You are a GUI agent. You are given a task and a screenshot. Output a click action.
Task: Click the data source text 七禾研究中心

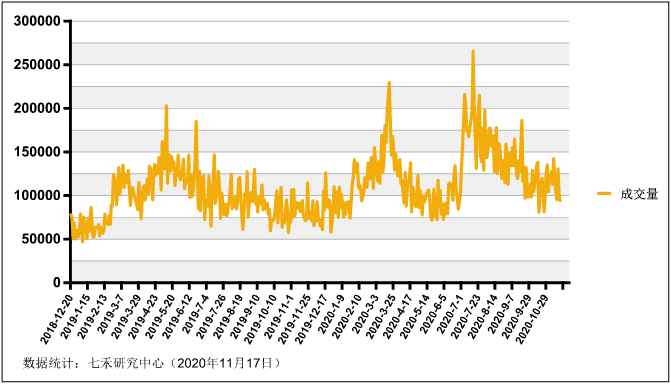coord(126,364)
